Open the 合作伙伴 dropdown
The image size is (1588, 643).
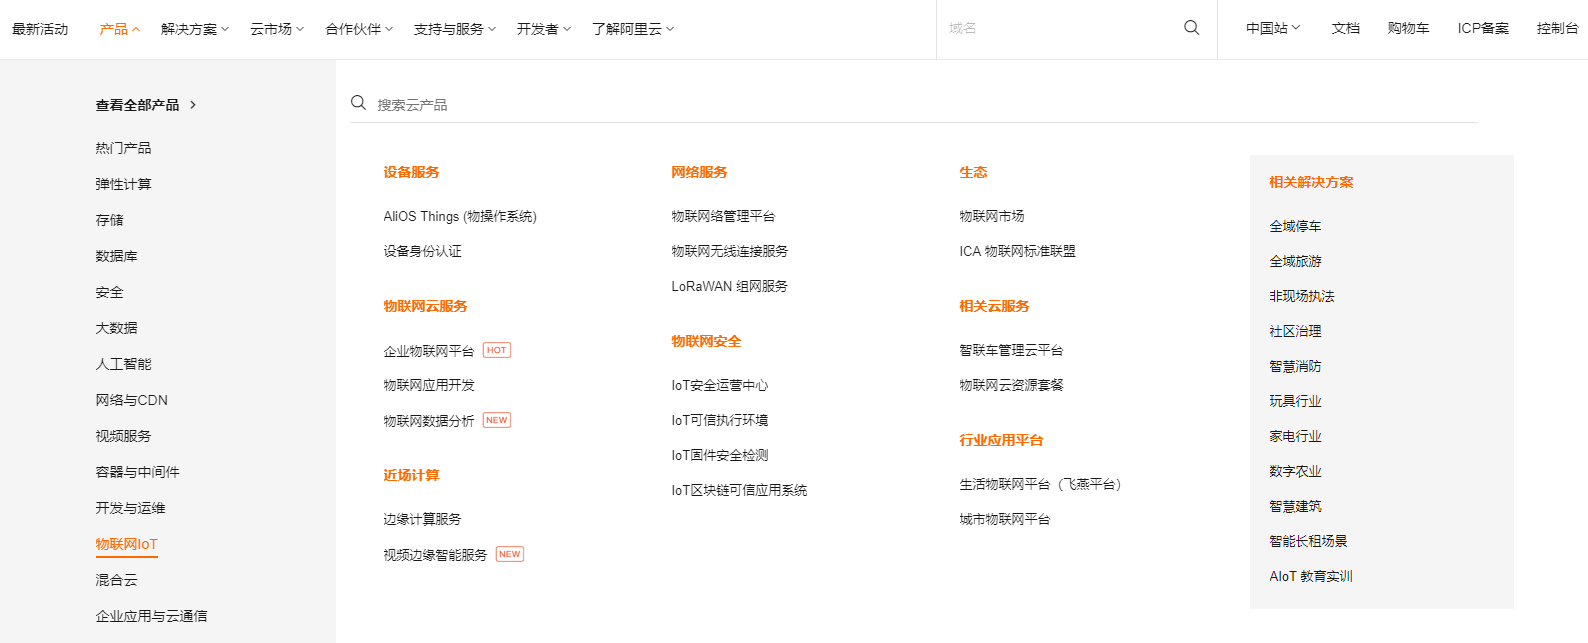[359, 29]
